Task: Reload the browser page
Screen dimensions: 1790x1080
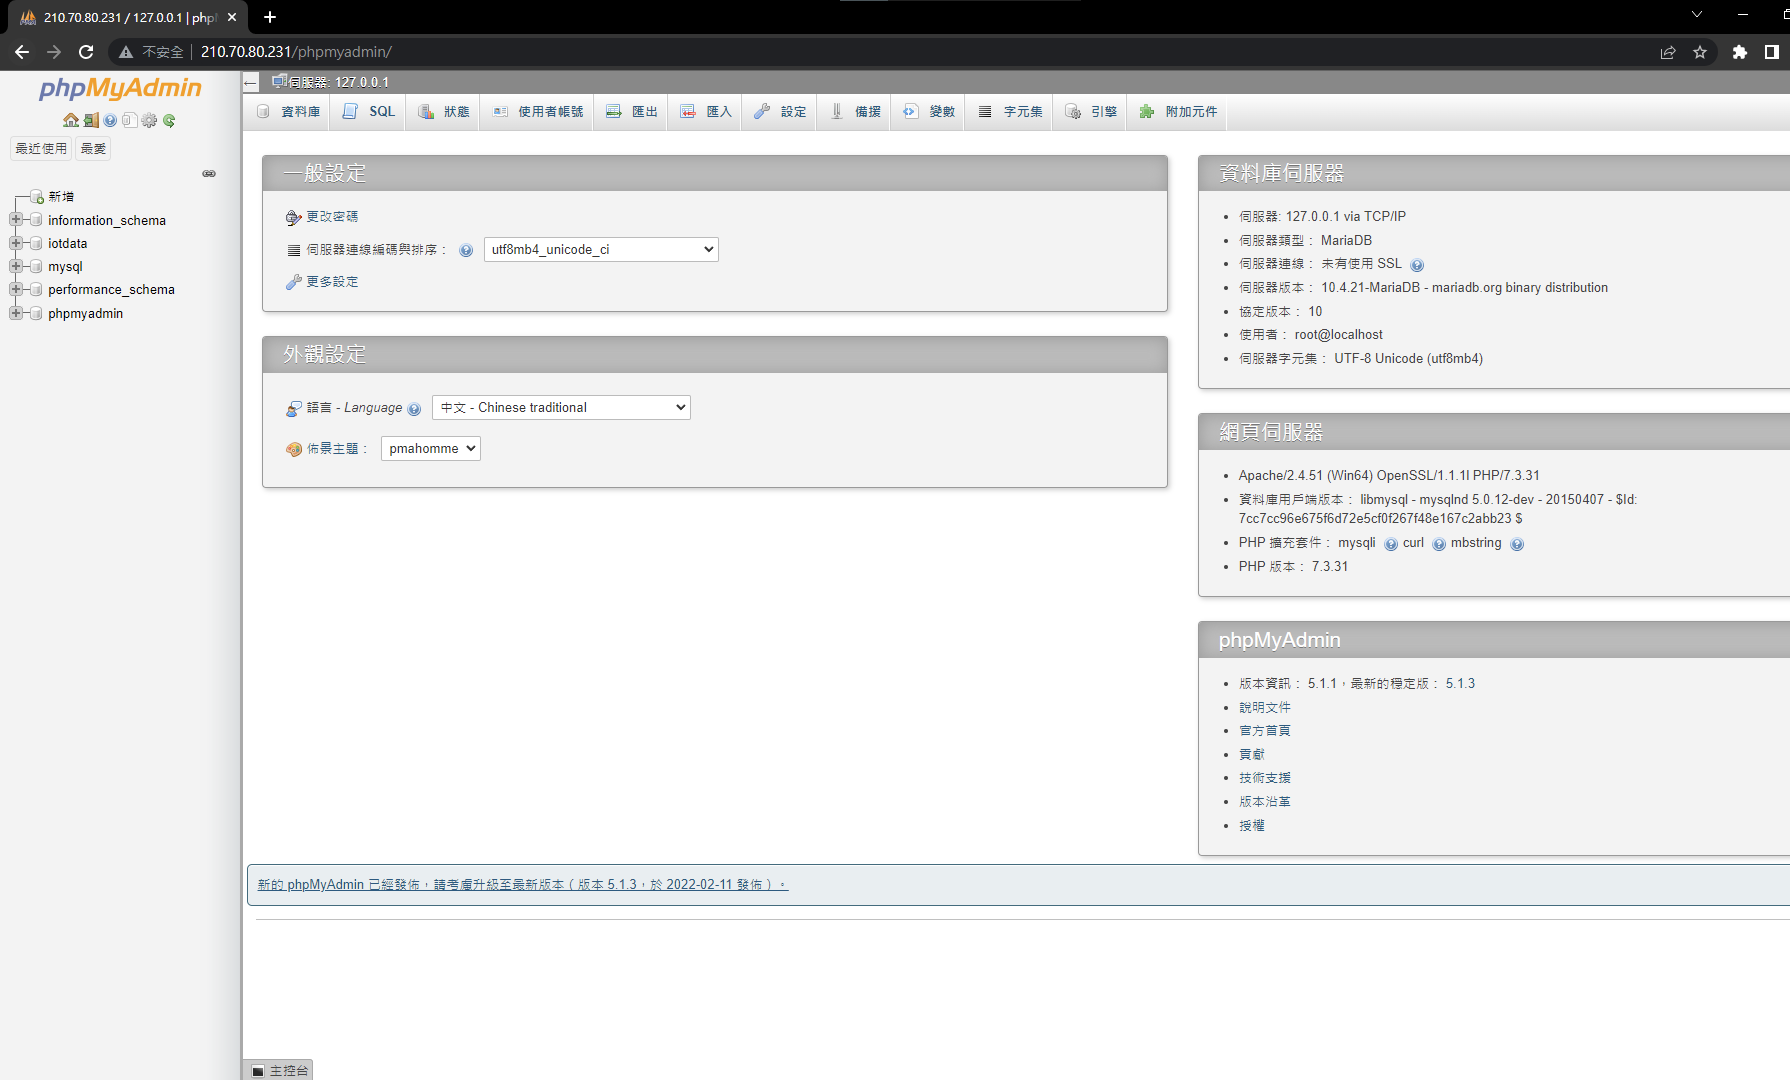Action: click(86, 52)
